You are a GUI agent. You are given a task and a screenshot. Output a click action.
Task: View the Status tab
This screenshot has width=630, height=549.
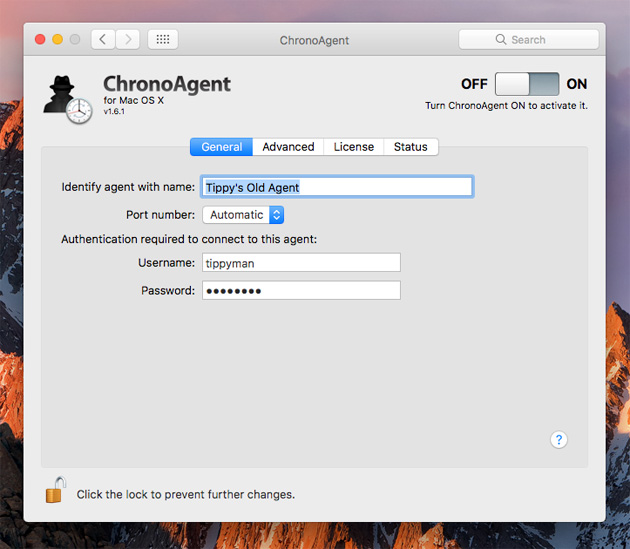[x=411, y=147]
